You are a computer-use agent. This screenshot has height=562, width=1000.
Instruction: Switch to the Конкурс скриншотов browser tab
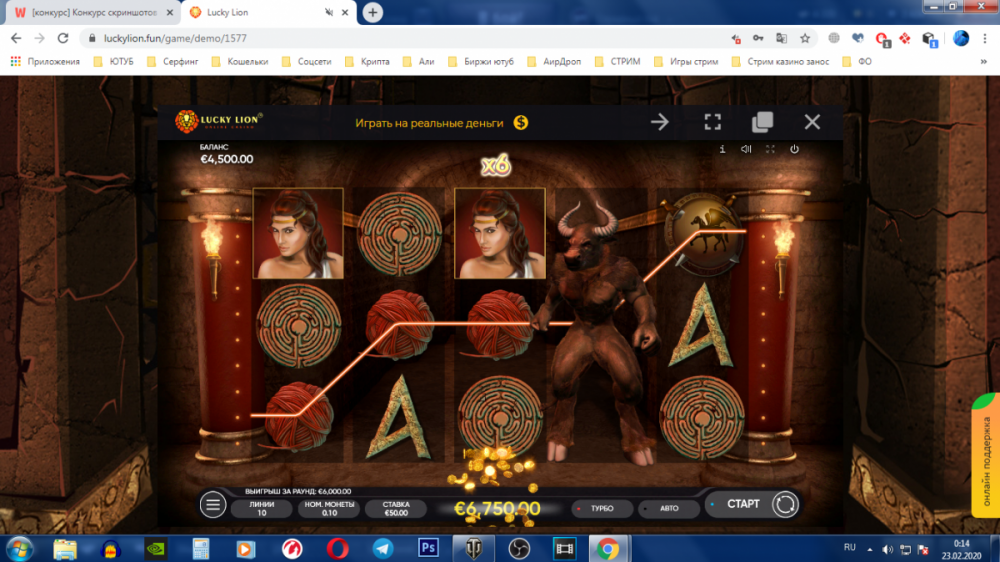[90, 12]
